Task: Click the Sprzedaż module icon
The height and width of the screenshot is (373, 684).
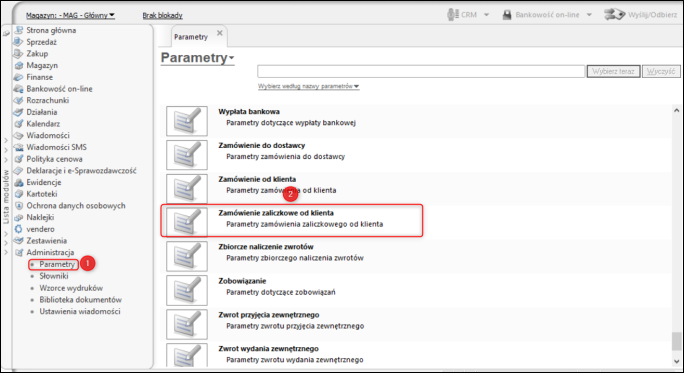Action: 18,42
